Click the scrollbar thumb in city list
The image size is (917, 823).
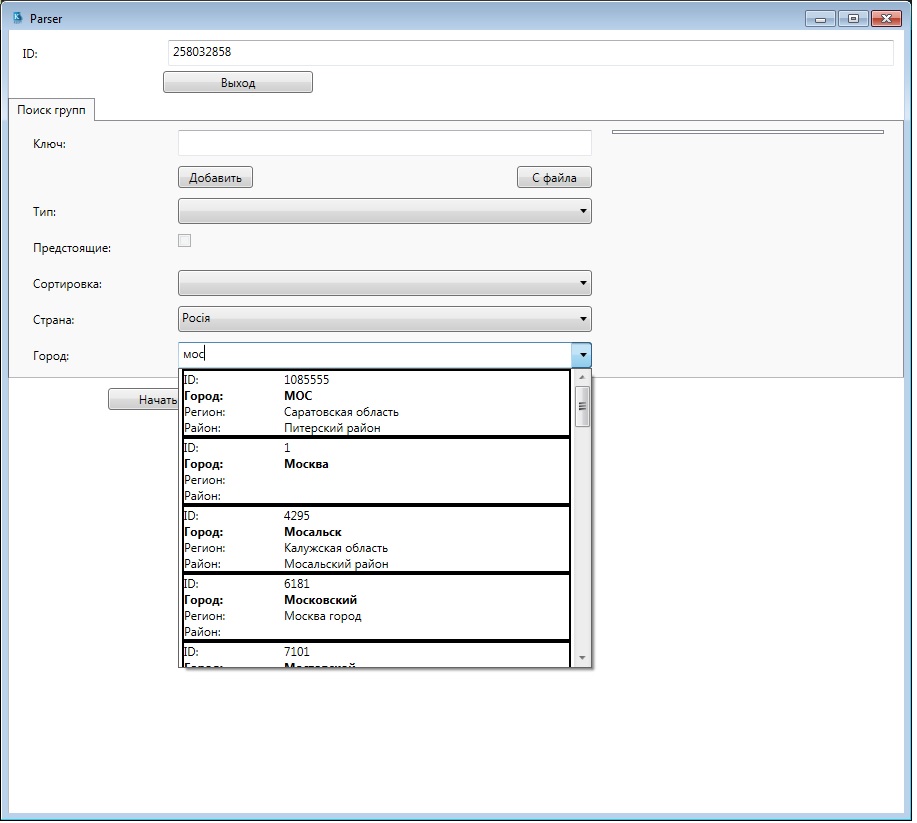(x=582, y=406)
